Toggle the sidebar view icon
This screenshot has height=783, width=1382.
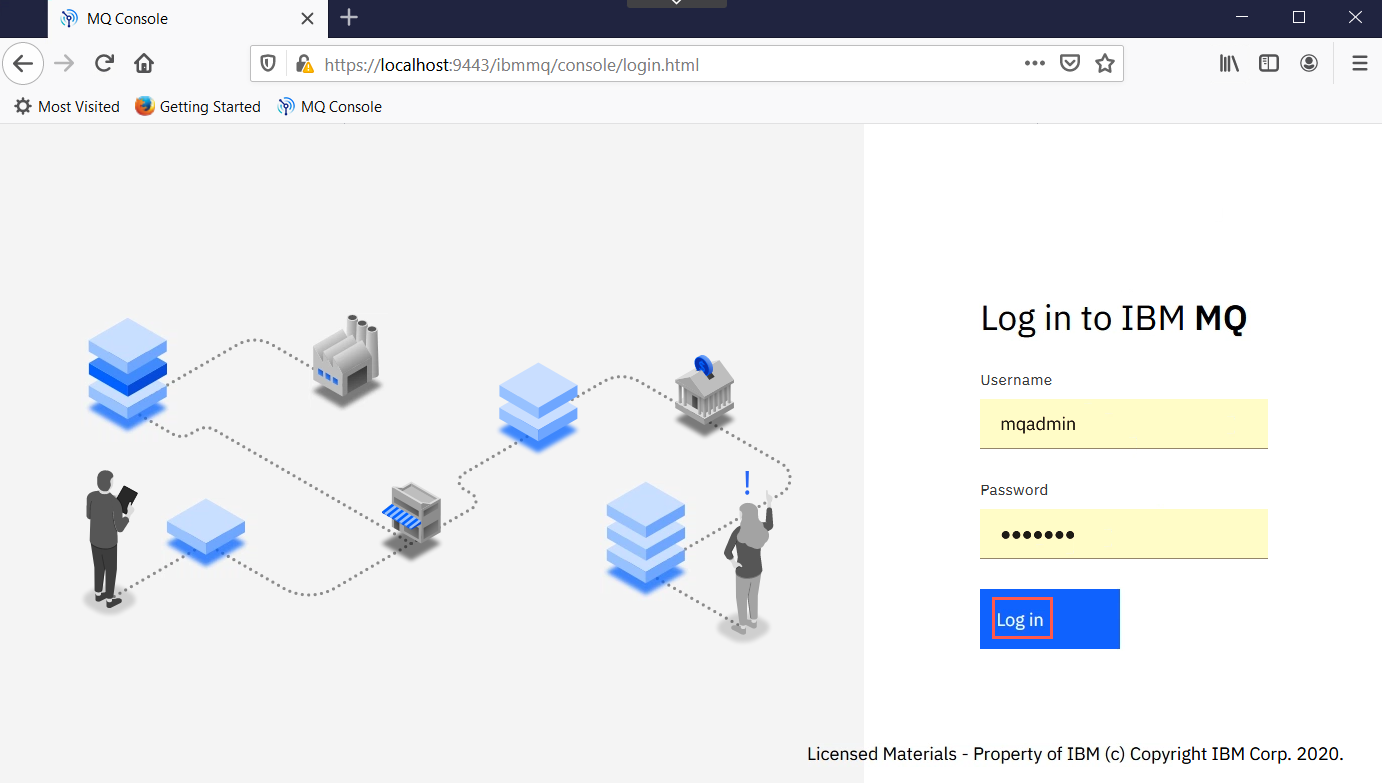pyautogui.click(x=1269, y=64)
